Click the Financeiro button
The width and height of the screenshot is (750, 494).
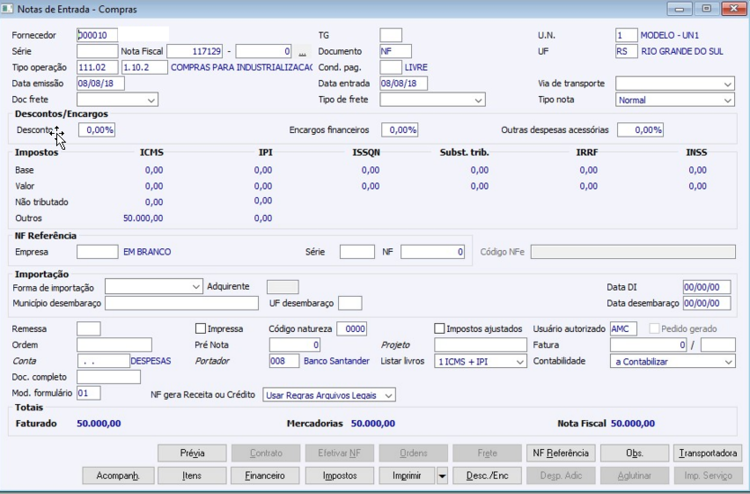[x=265, y=476]
